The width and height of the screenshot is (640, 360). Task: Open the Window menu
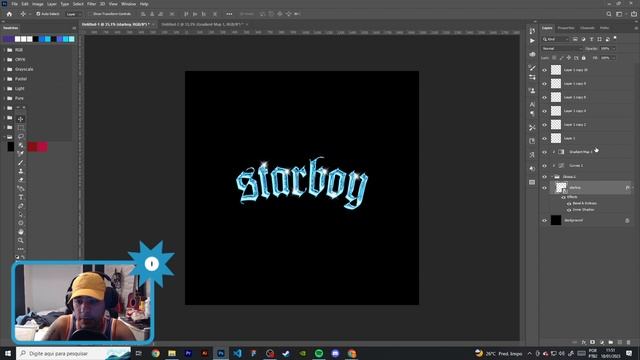click(128, 4)
